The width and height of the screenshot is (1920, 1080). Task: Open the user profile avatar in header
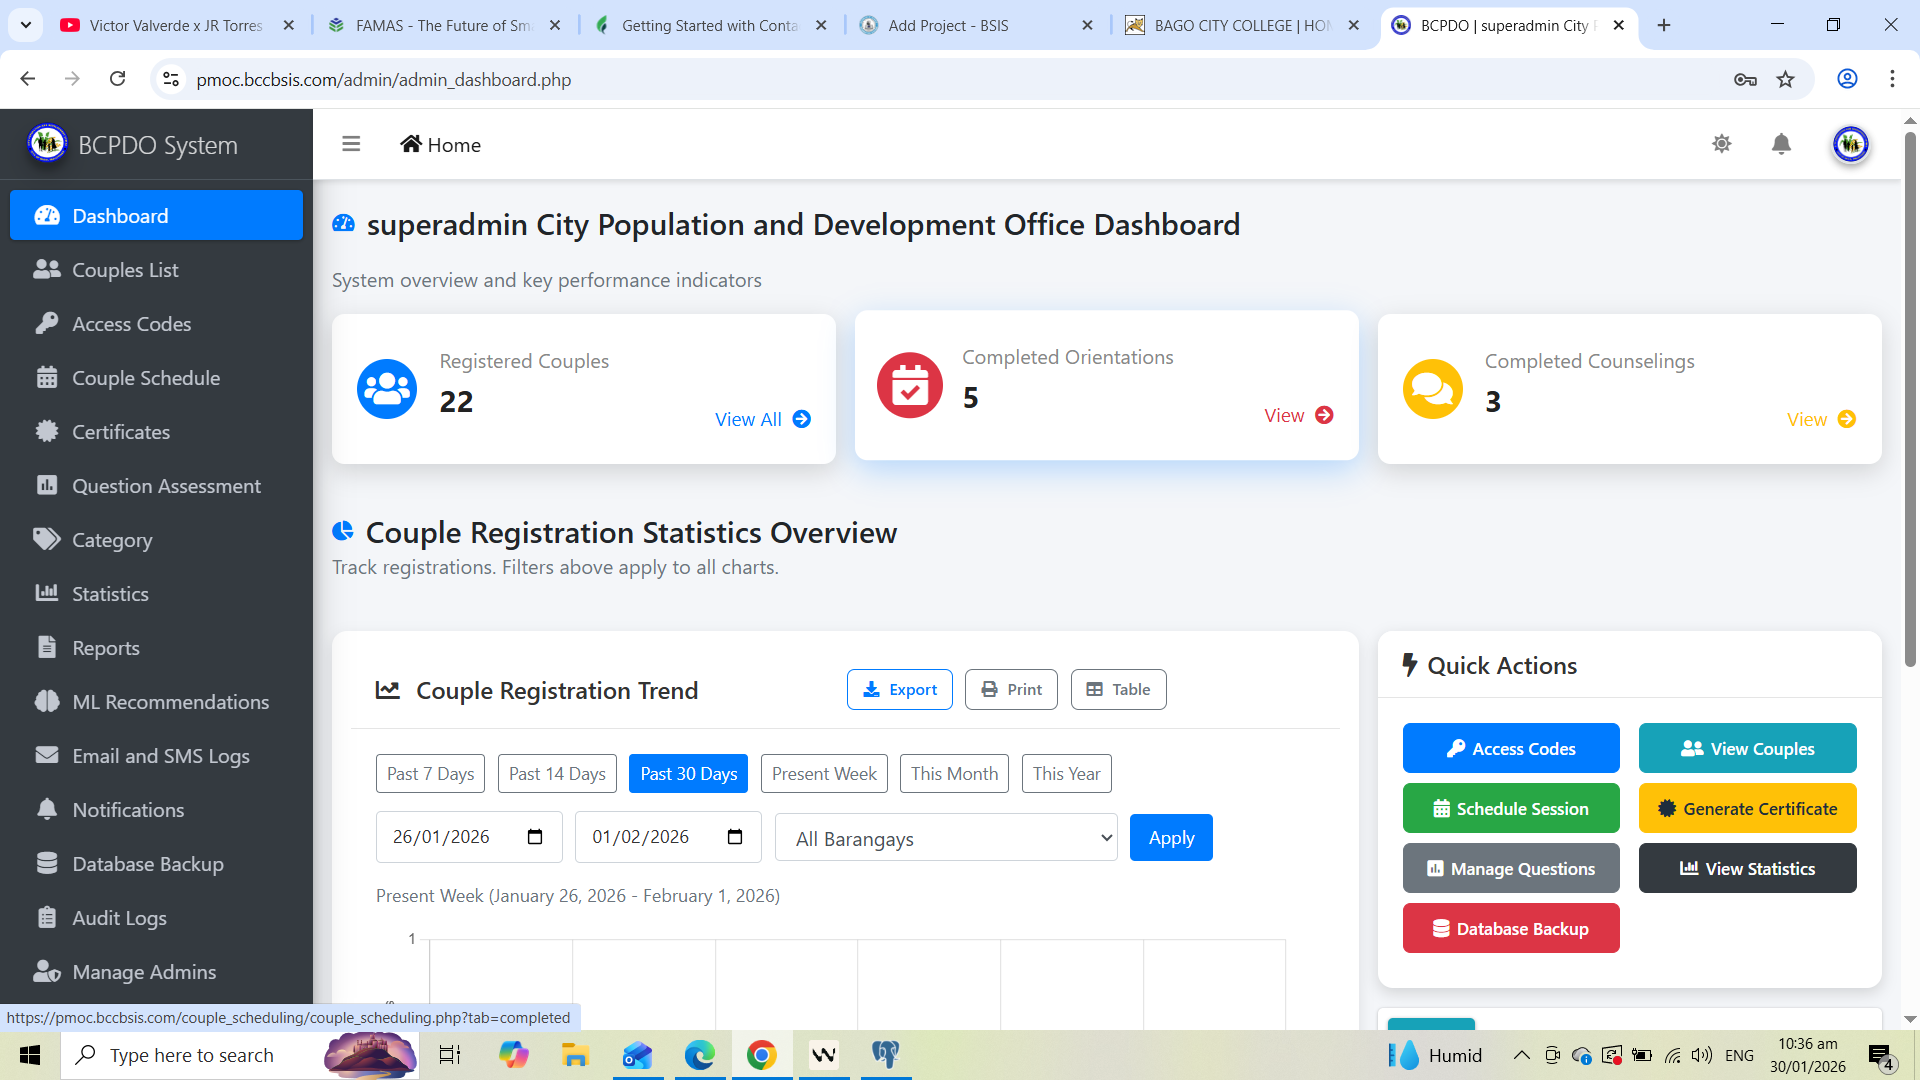click(1850, 144)
